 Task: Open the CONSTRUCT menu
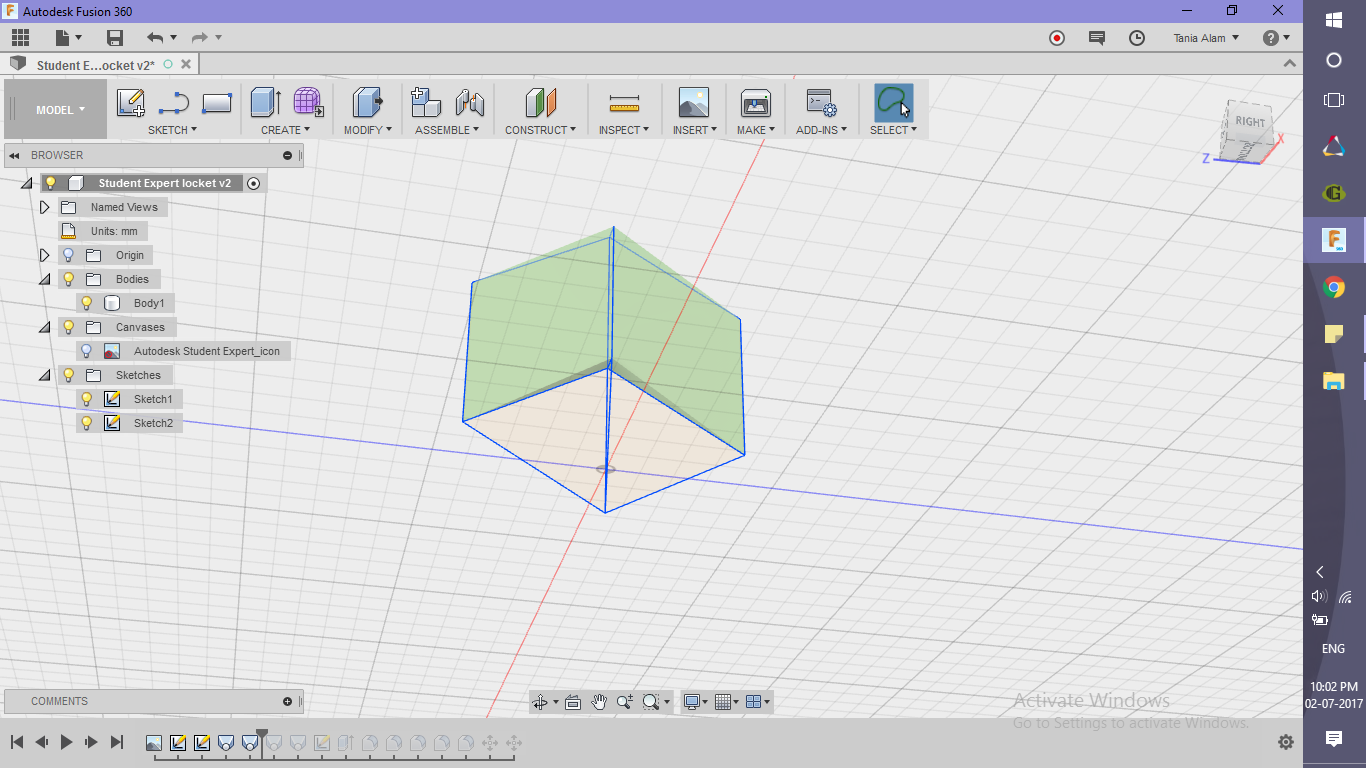click(540, 130)
